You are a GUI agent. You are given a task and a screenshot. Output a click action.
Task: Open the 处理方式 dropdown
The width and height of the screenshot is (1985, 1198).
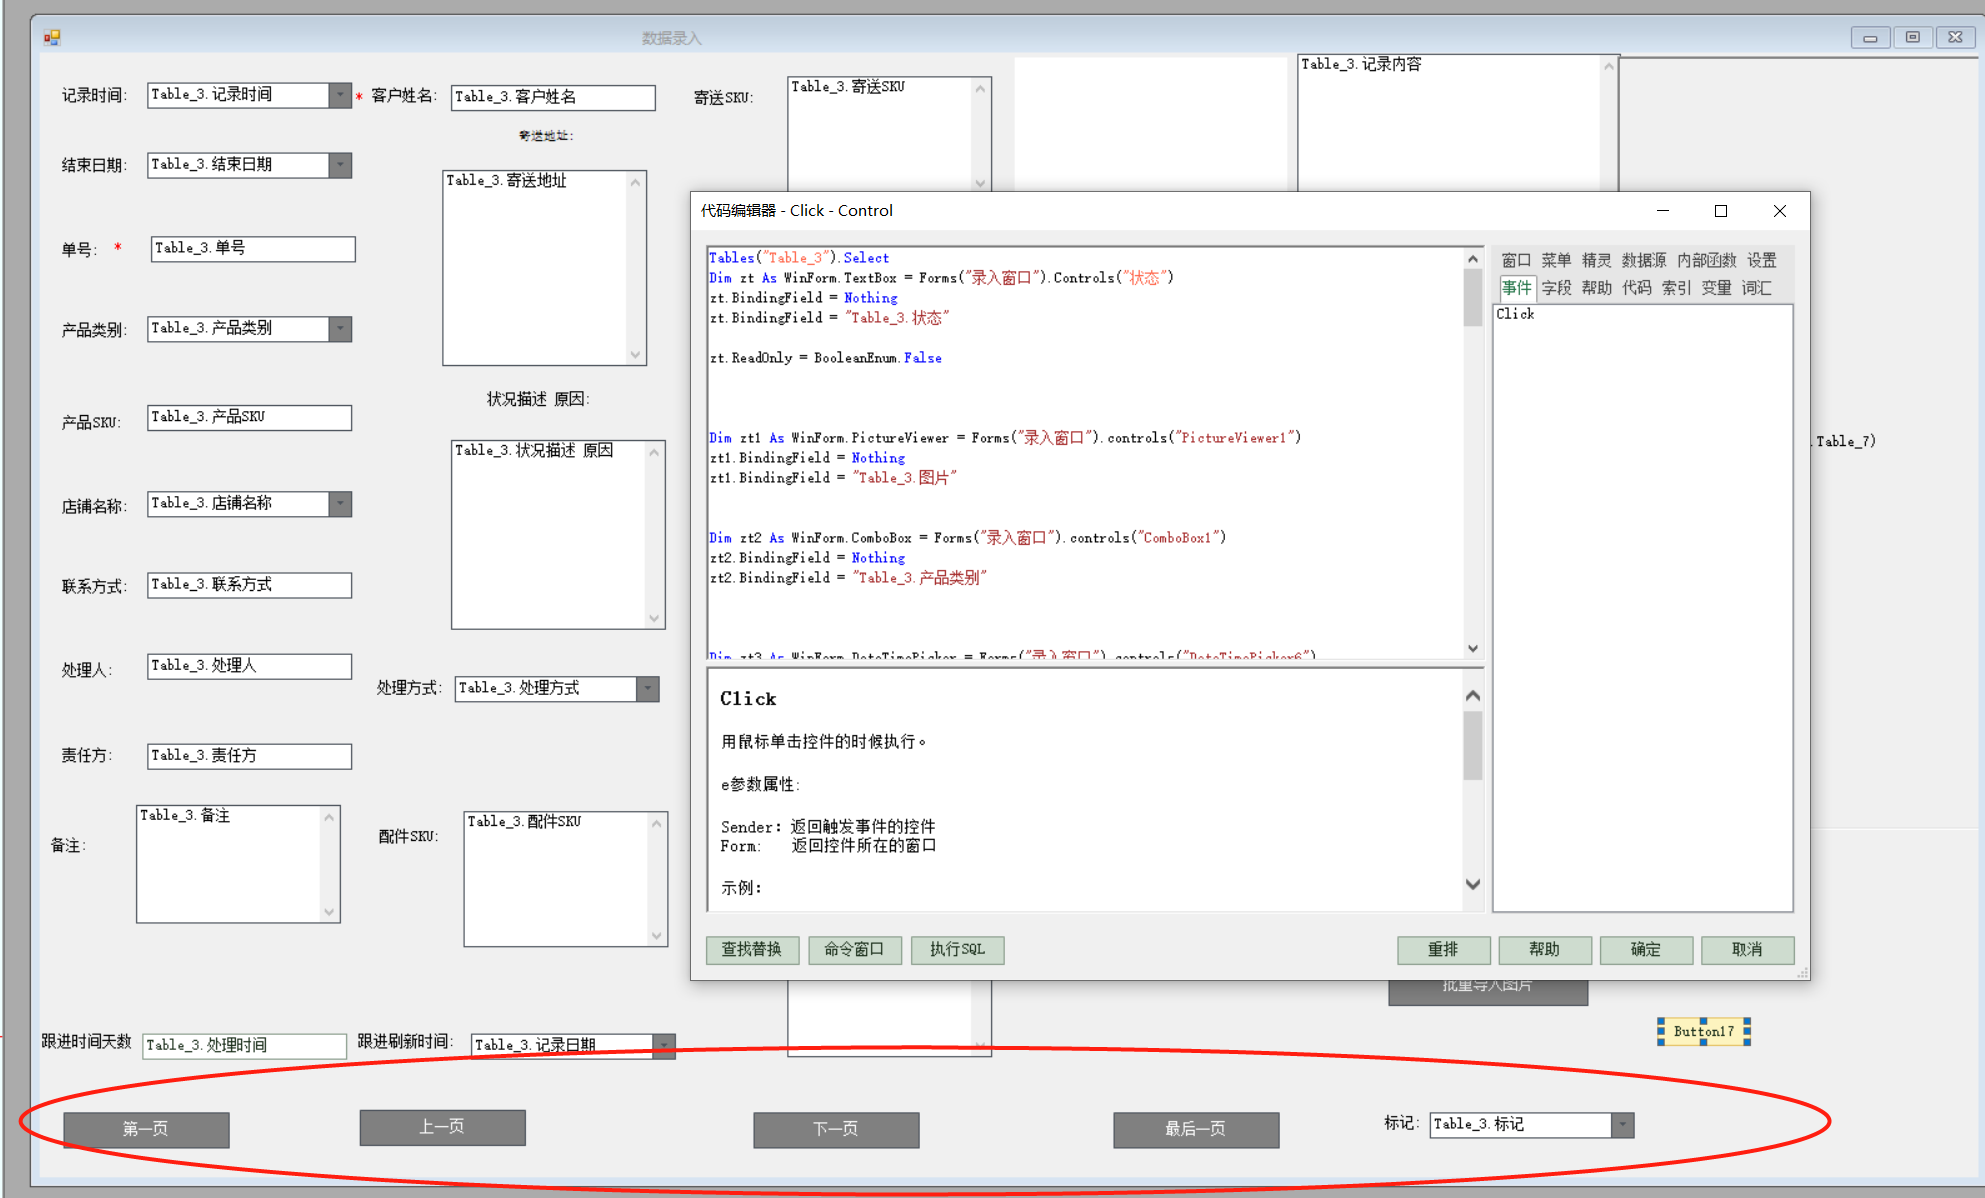(648, 688)
